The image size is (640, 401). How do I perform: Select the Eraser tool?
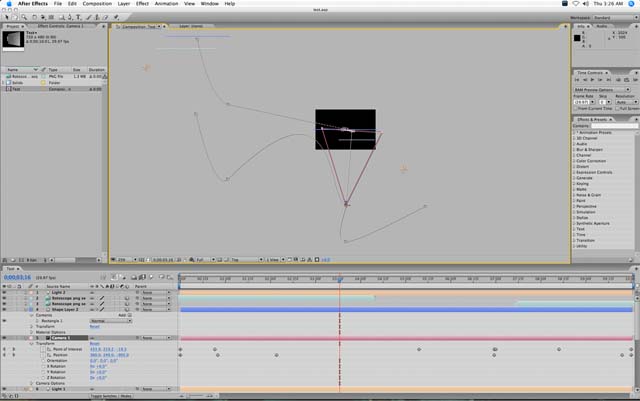[106, 17]
